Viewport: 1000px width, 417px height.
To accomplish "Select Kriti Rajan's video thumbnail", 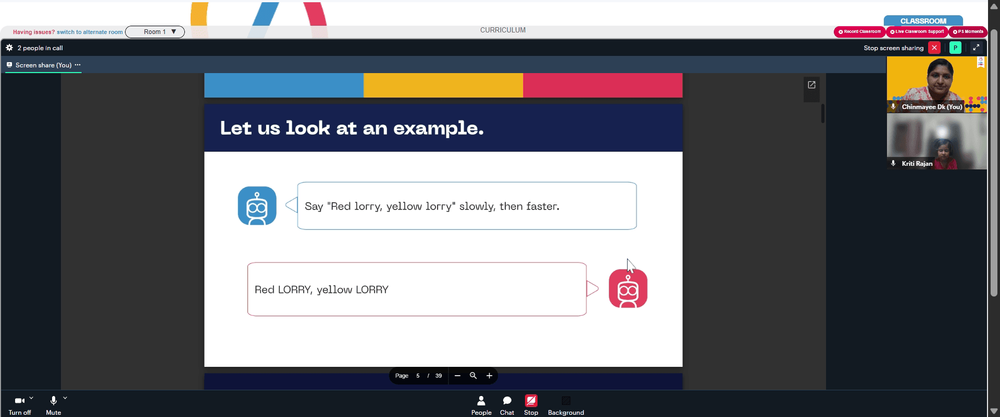I will 936,142.
